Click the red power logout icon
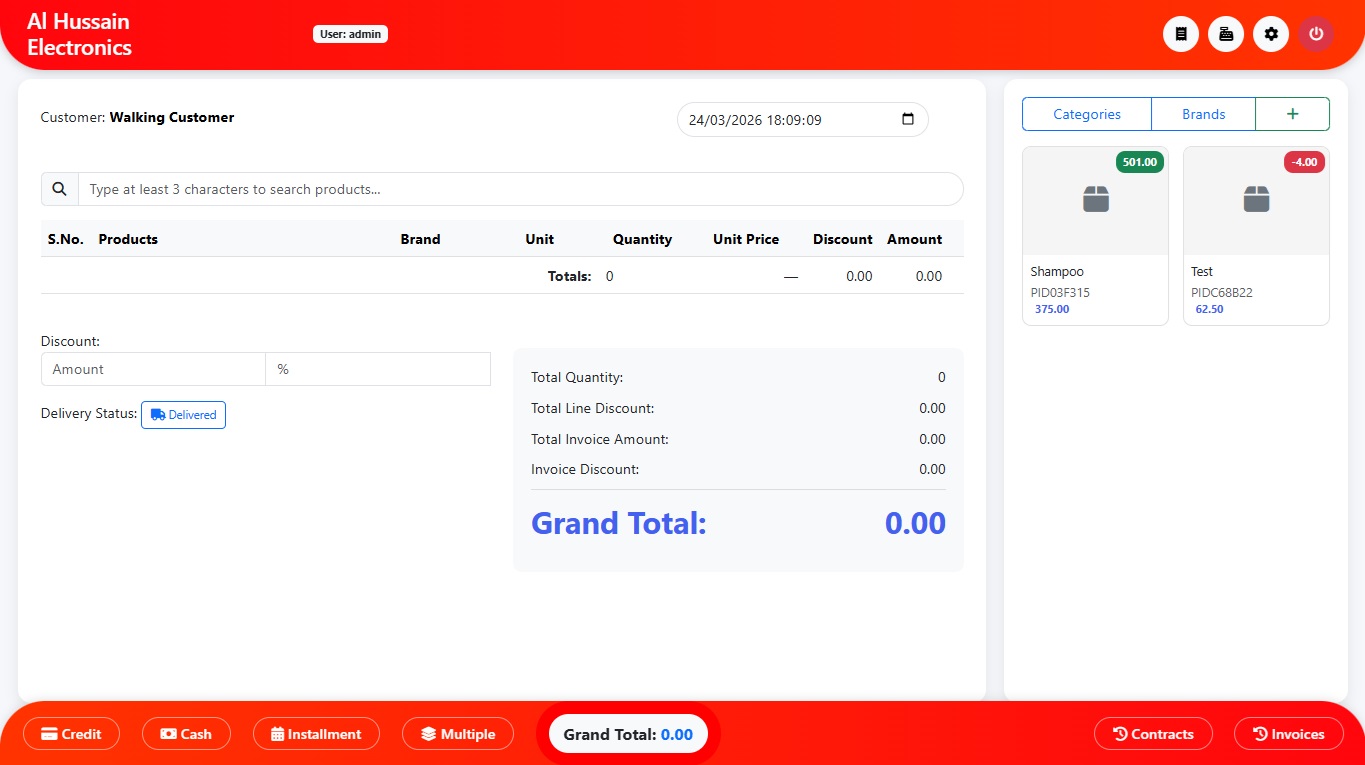 [1316, 34]
